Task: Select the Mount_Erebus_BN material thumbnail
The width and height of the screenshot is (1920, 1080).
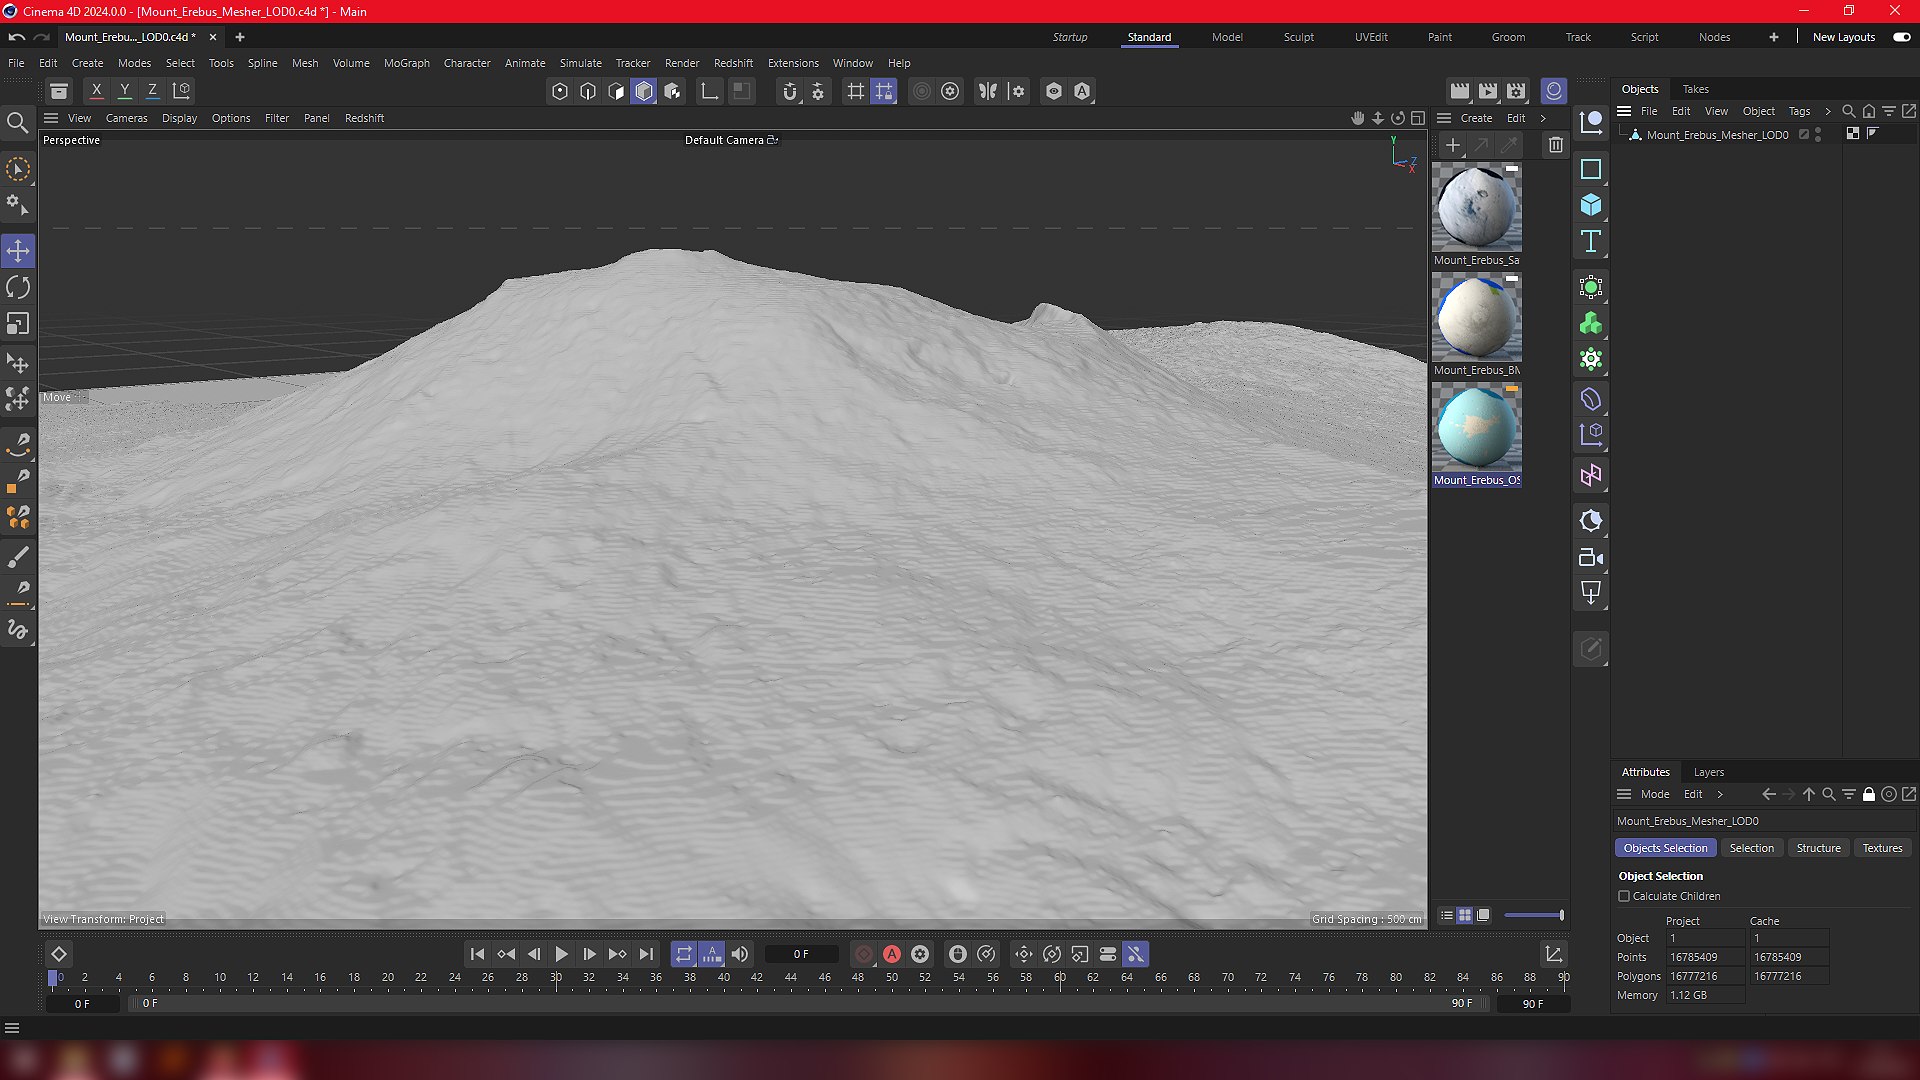Action: pyautogui.click(x=1476, y=317)
